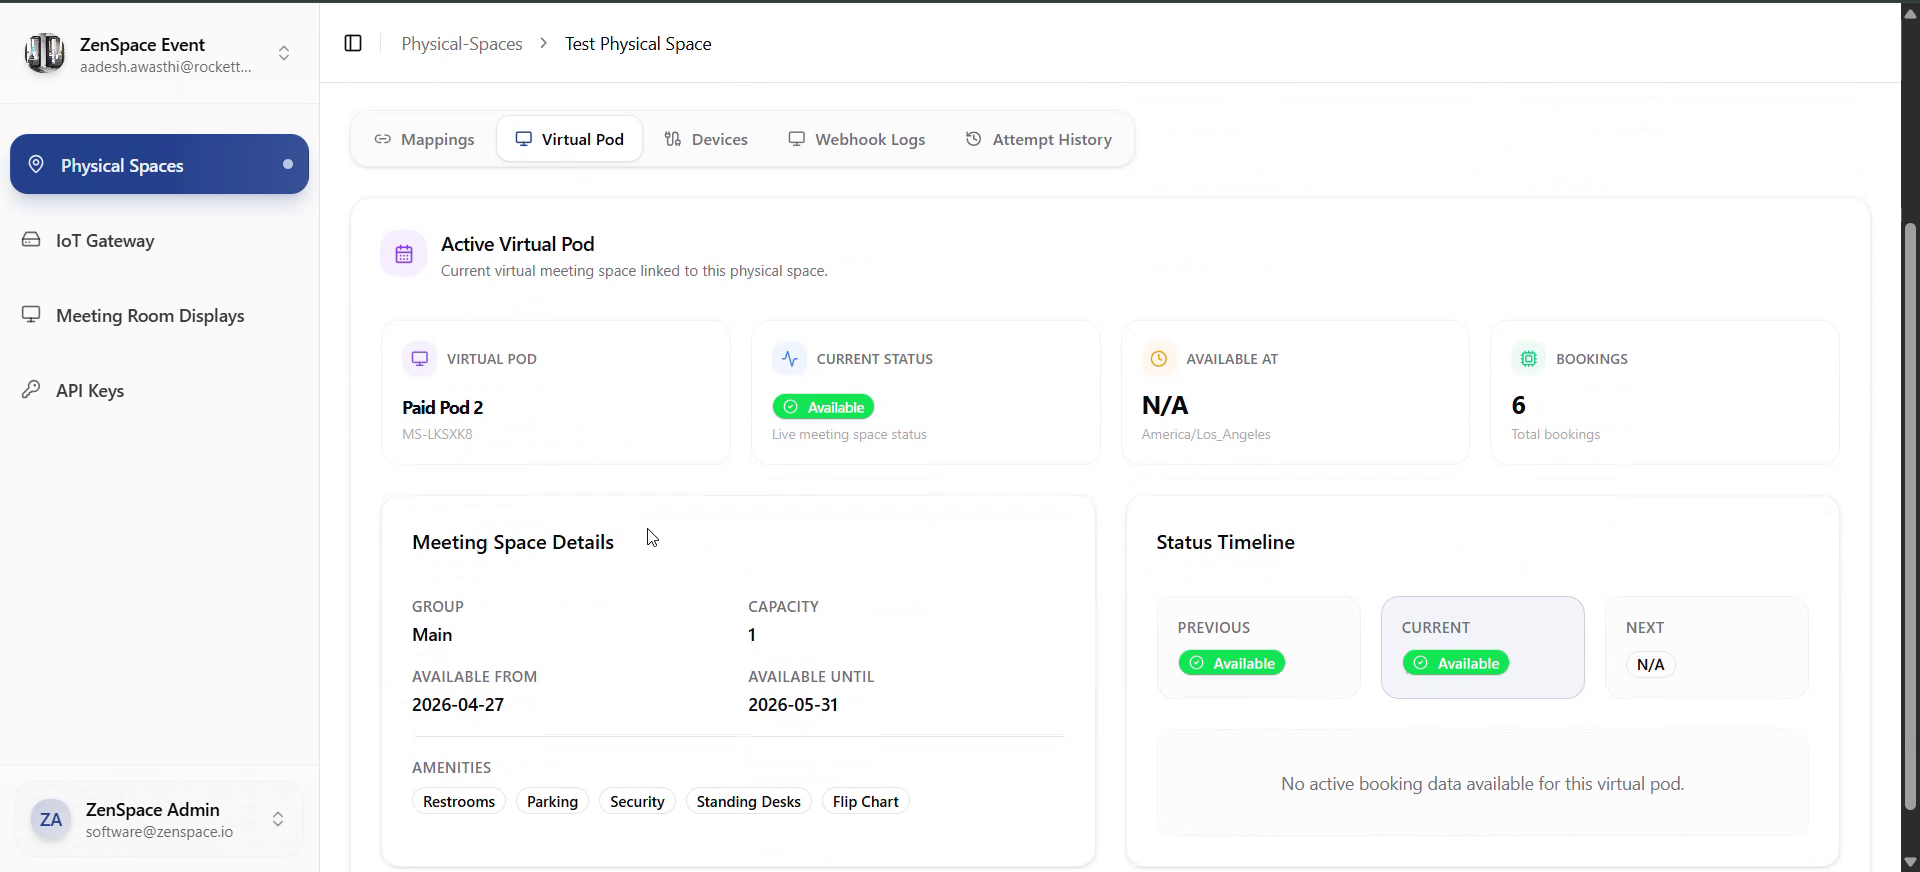This screenshot has width=1920, height=872.
Task: Click the Virtual Pod tab monitor icon
Action: (523, 139)
